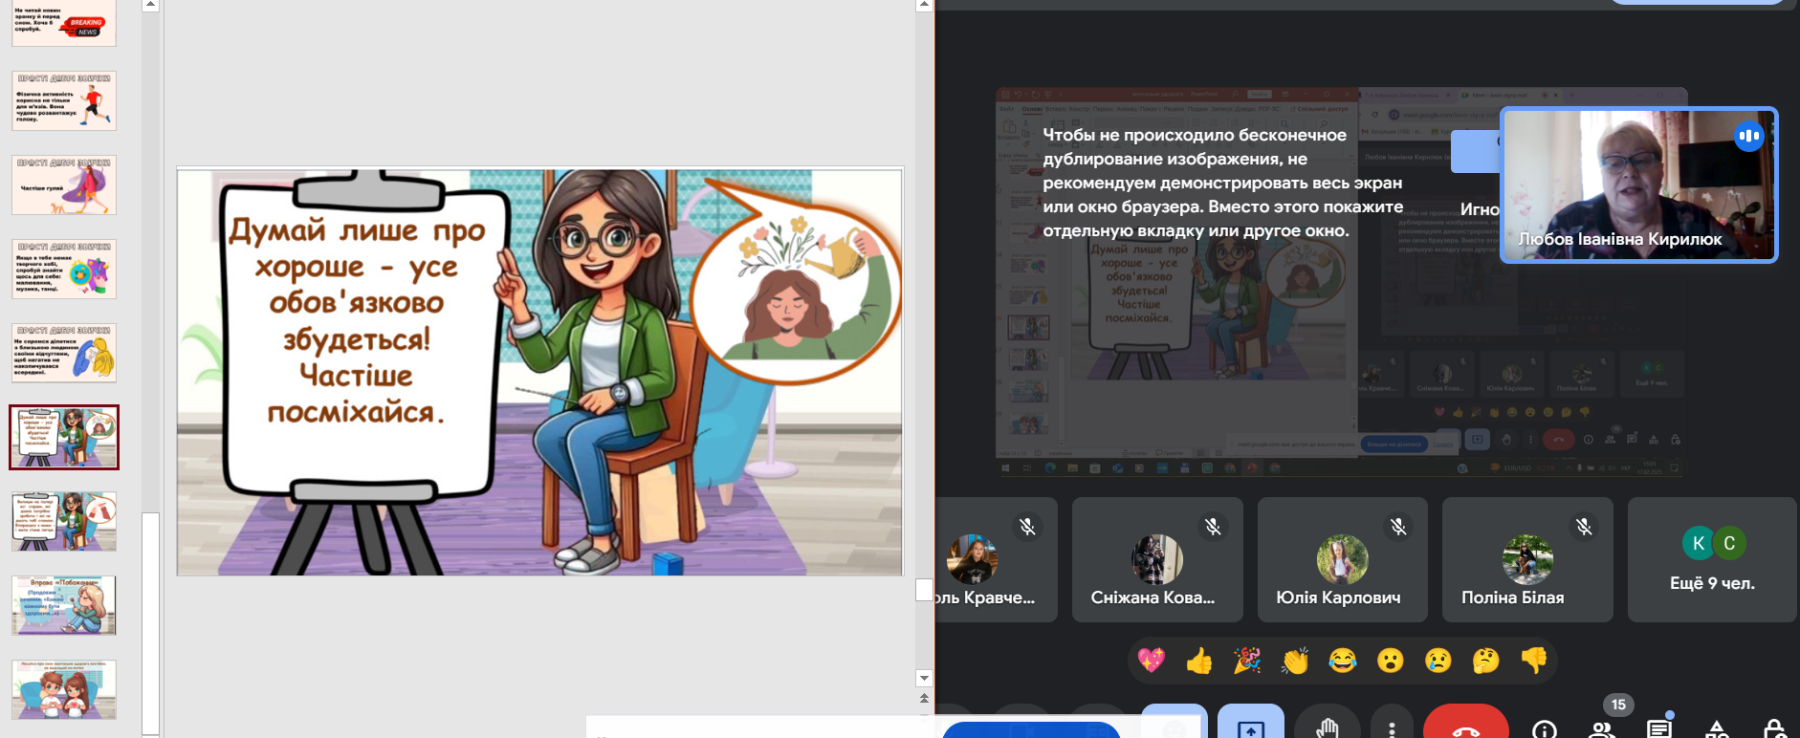Toggle the raise hand button

coord(1327,725)
